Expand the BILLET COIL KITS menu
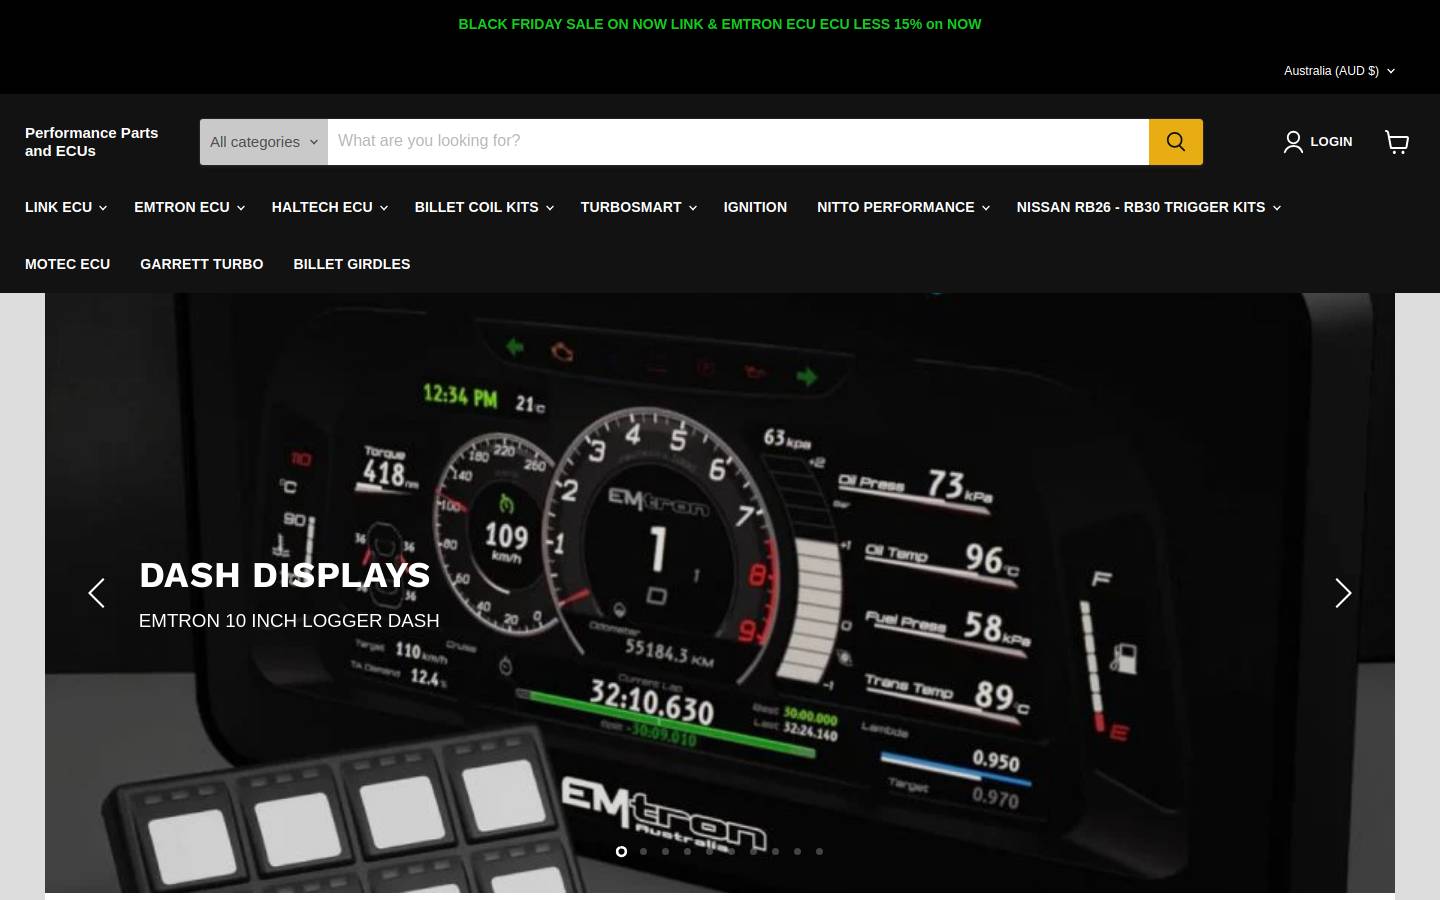The width and height of the screenshot is (1440, 900). coord(484,207)
